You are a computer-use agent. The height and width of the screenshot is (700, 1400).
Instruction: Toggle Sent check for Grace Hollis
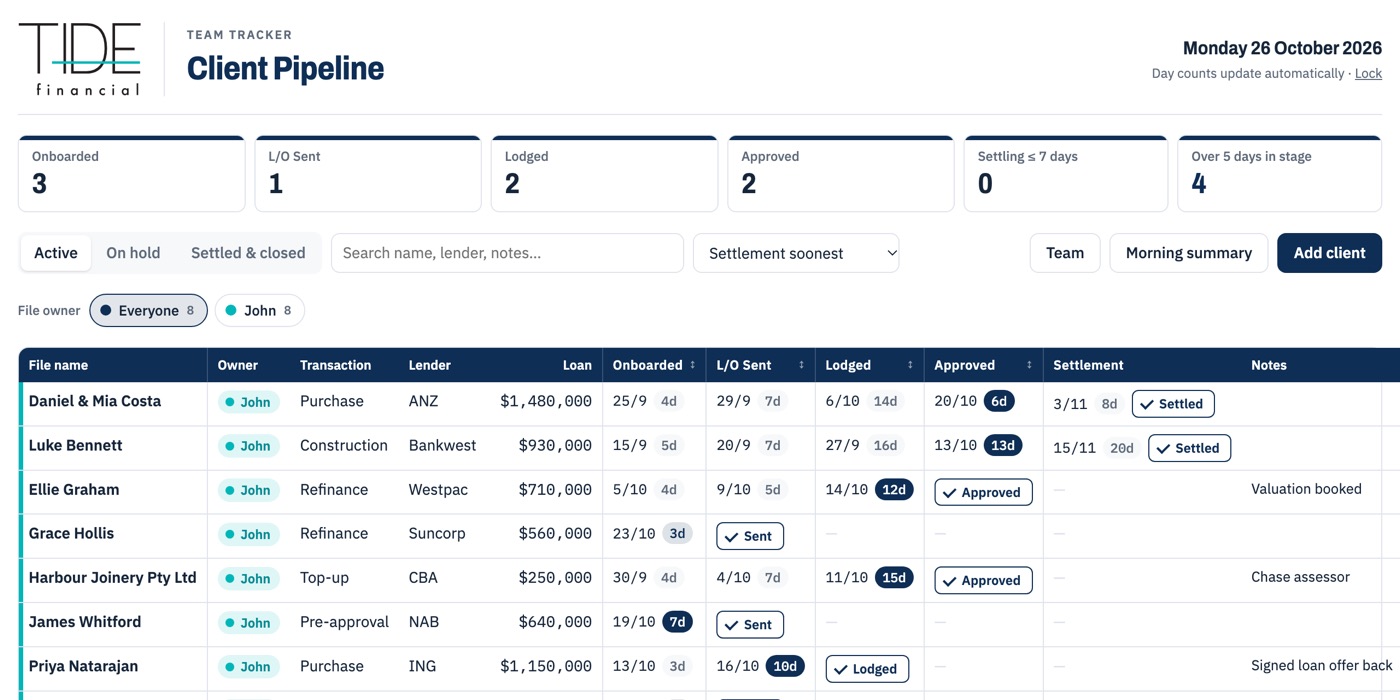pyautogui.click(x=750, y=536)
